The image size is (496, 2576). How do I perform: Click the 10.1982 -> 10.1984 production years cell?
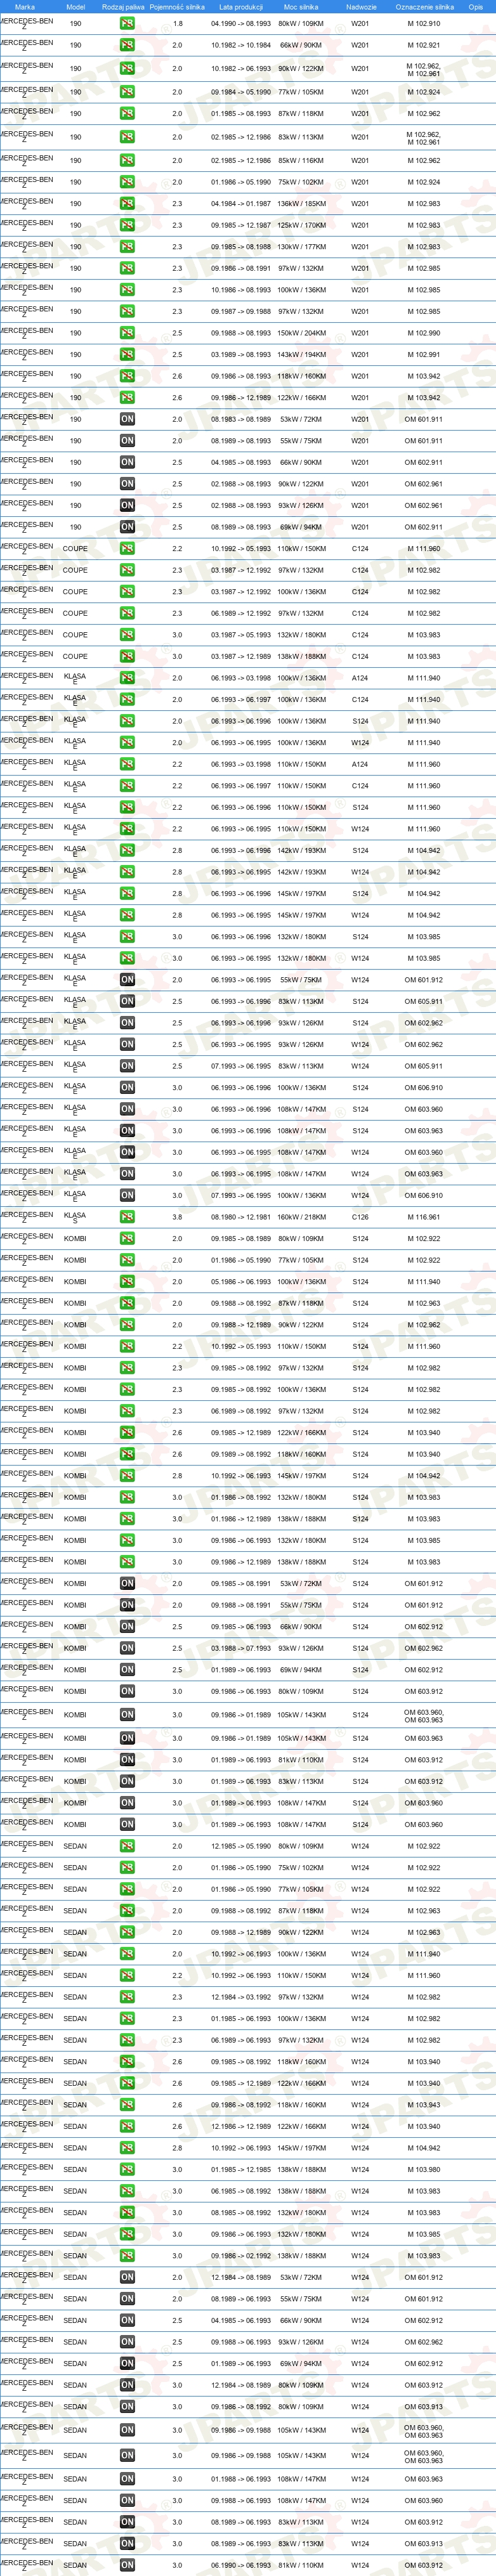[241, 45]
